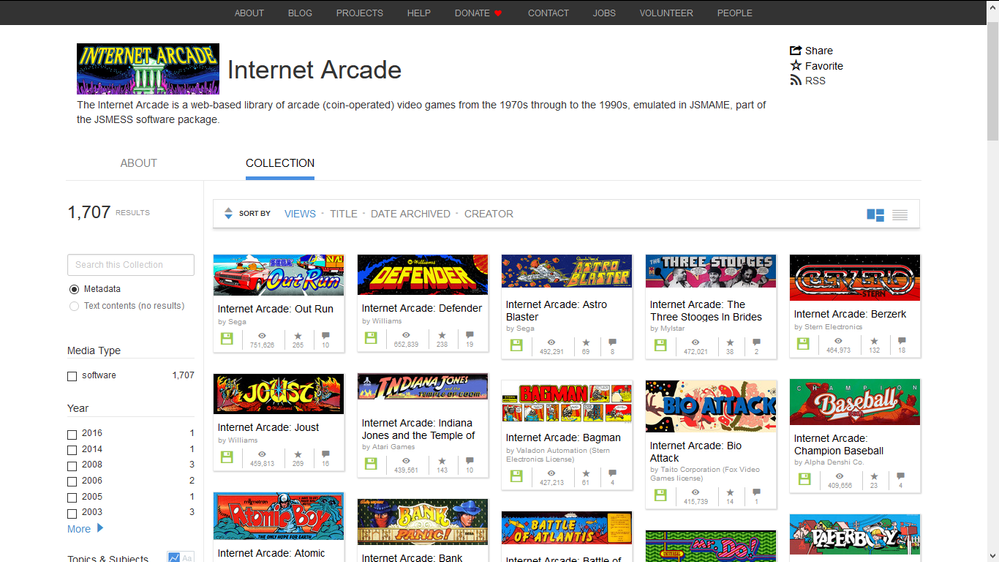Click the Favorite star icon
This screenshot has height=562, width=999.
click(796, 66)
